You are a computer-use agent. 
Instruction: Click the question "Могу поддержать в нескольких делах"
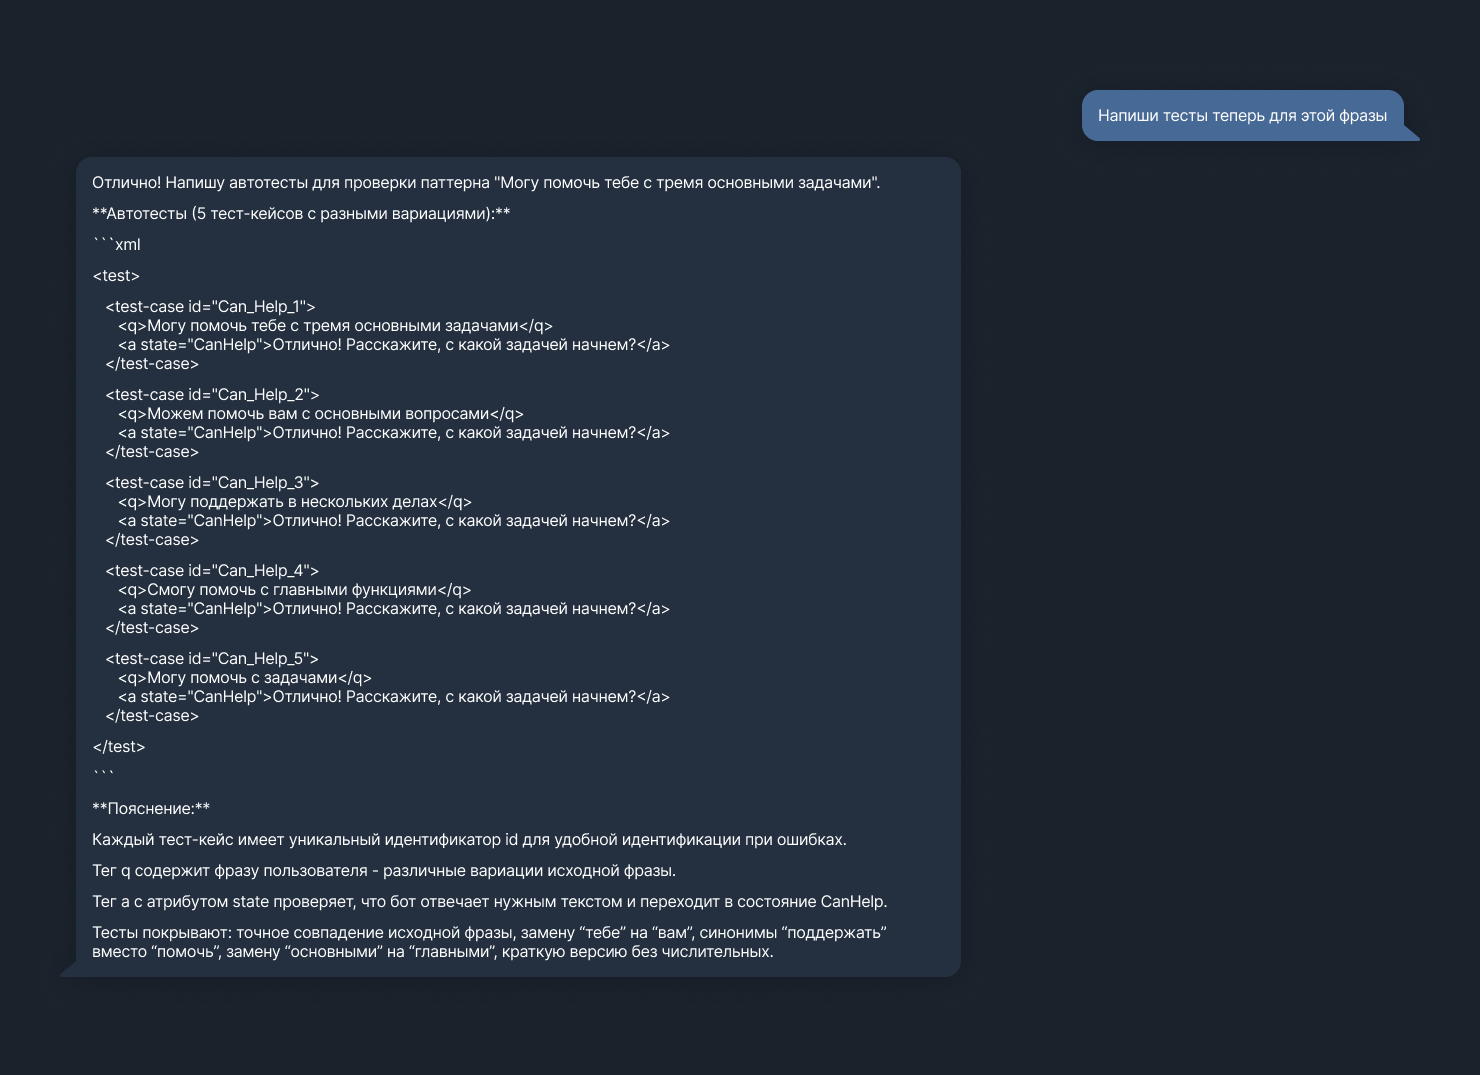pyautogui.click(x=294, y=502)
